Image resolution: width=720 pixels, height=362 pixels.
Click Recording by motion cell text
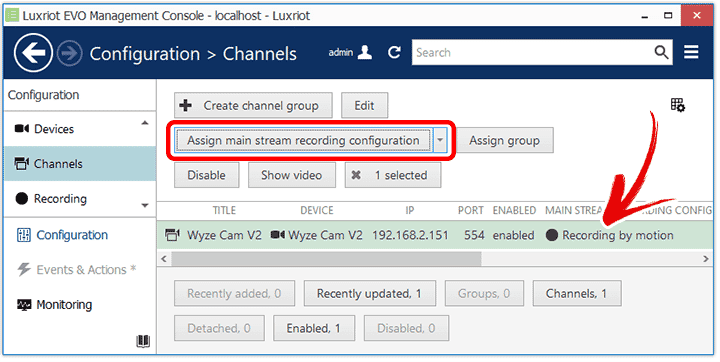click(x=618, y=235)
